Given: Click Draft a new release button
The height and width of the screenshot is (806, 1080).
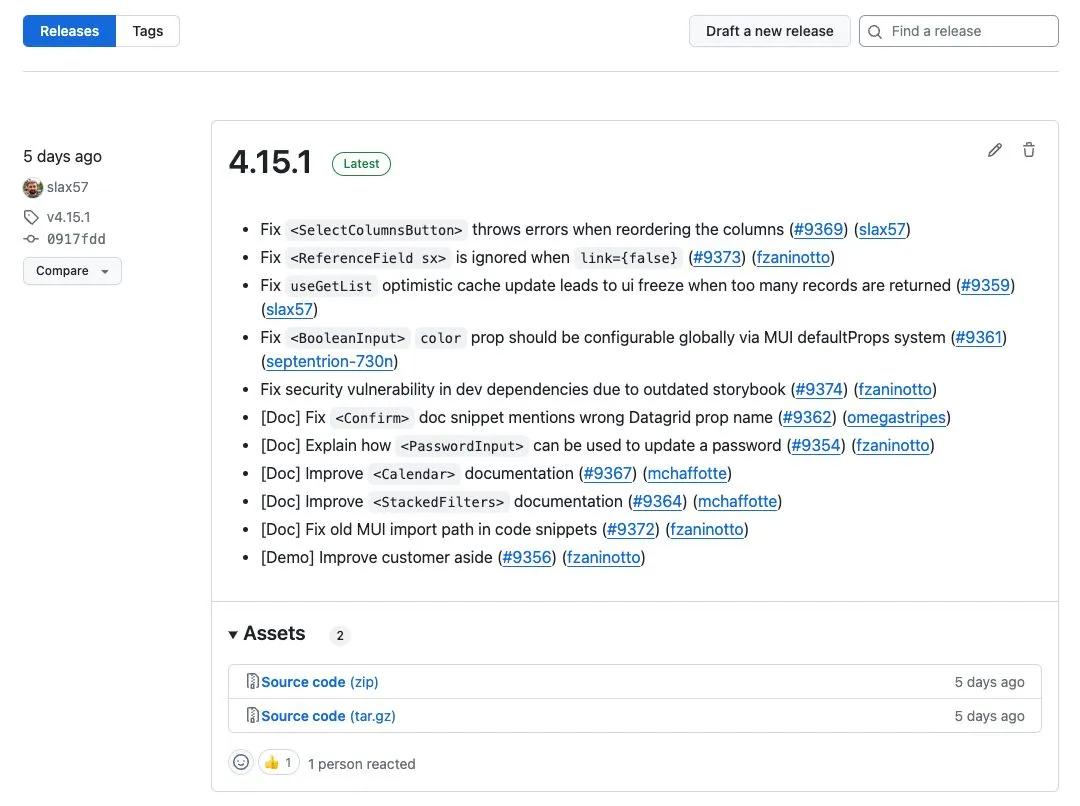Looking at the screenshot, I should [769, 31].
